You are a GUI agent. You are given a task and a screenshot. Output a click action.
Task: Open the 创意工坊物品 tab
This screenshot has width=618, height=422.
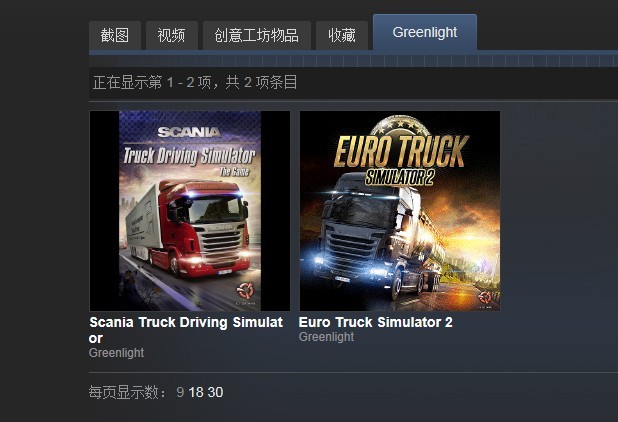pos(257,35)
